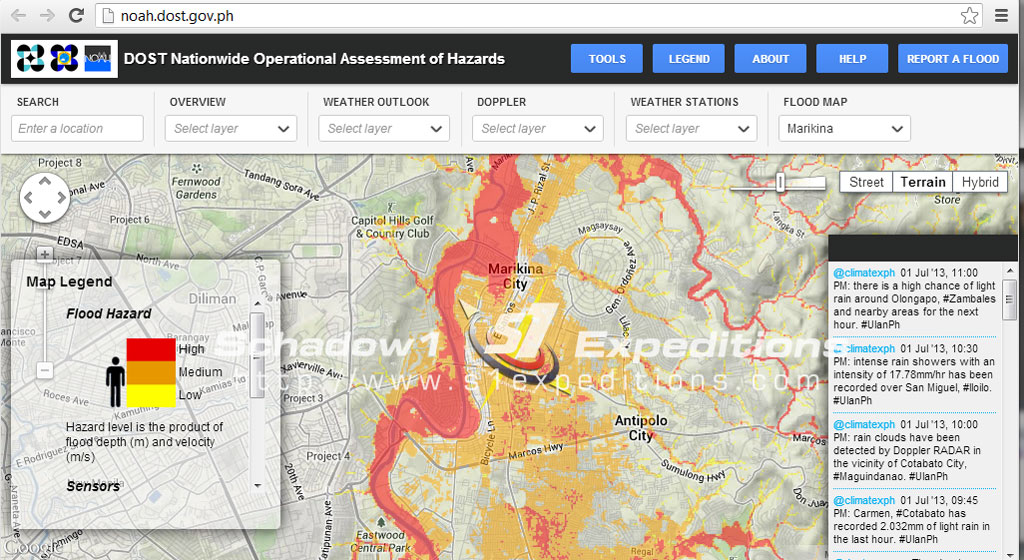1024x560 pixels.
Task: Go back with browser back arrow
Action: [x=18, y=15]
